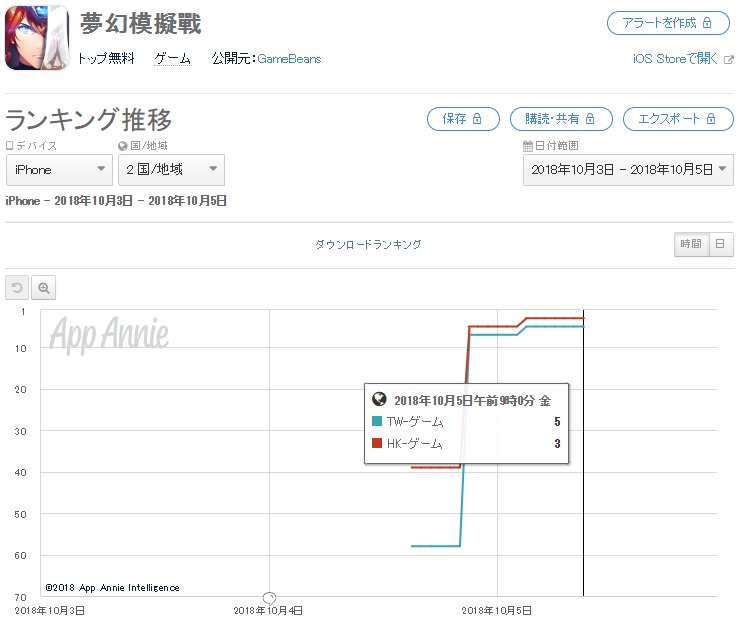The height and width of the screenshot is (622, 740).
Task: Open the 2 国/地域 country dropdown
Action: click(x=171, y=170)
